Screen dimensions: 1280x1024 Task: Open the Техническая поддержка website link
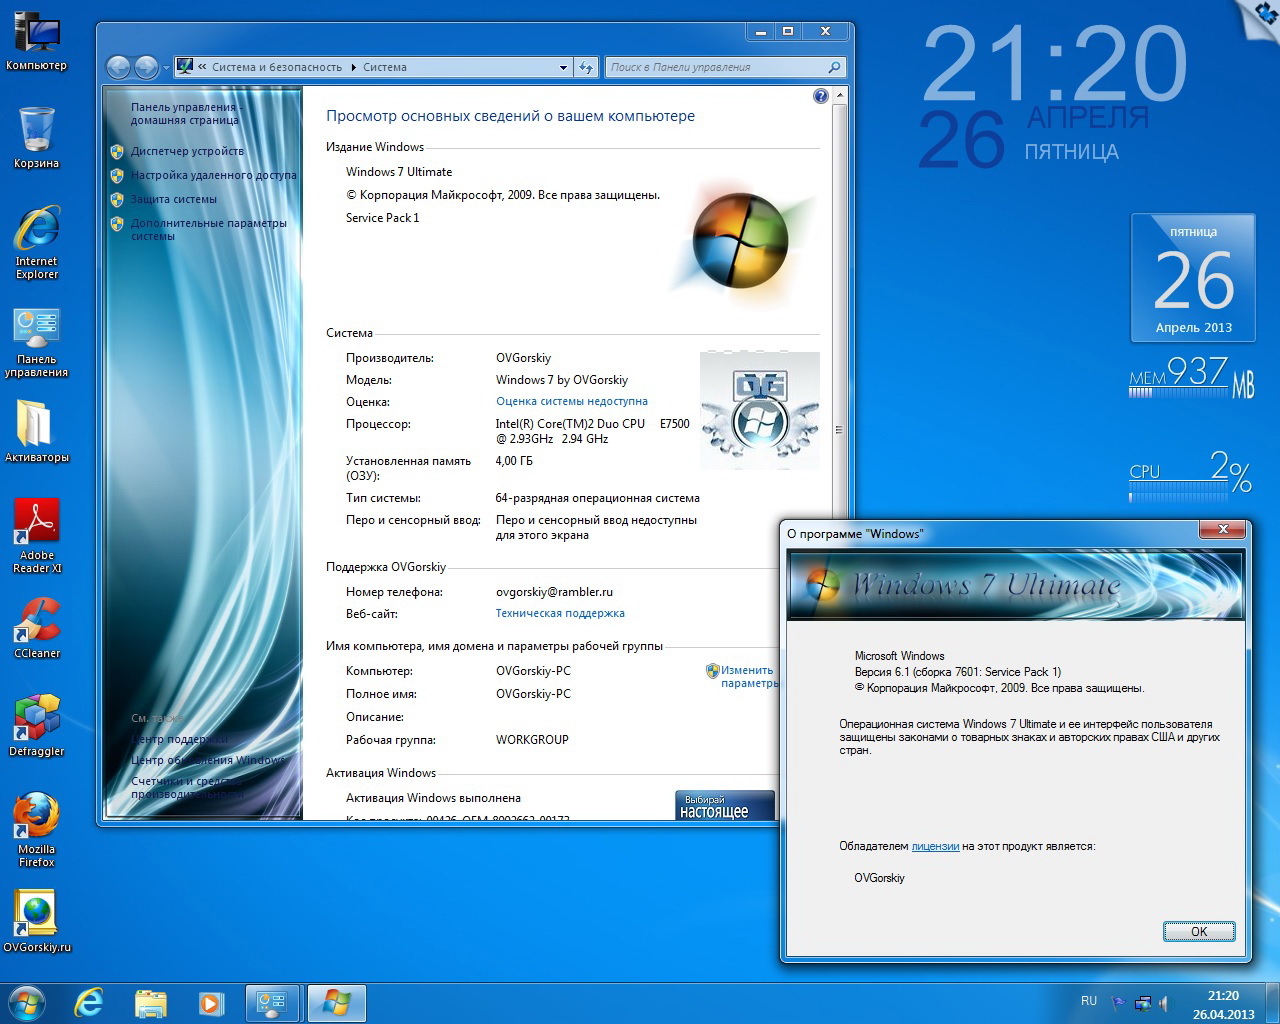point(560,613)
